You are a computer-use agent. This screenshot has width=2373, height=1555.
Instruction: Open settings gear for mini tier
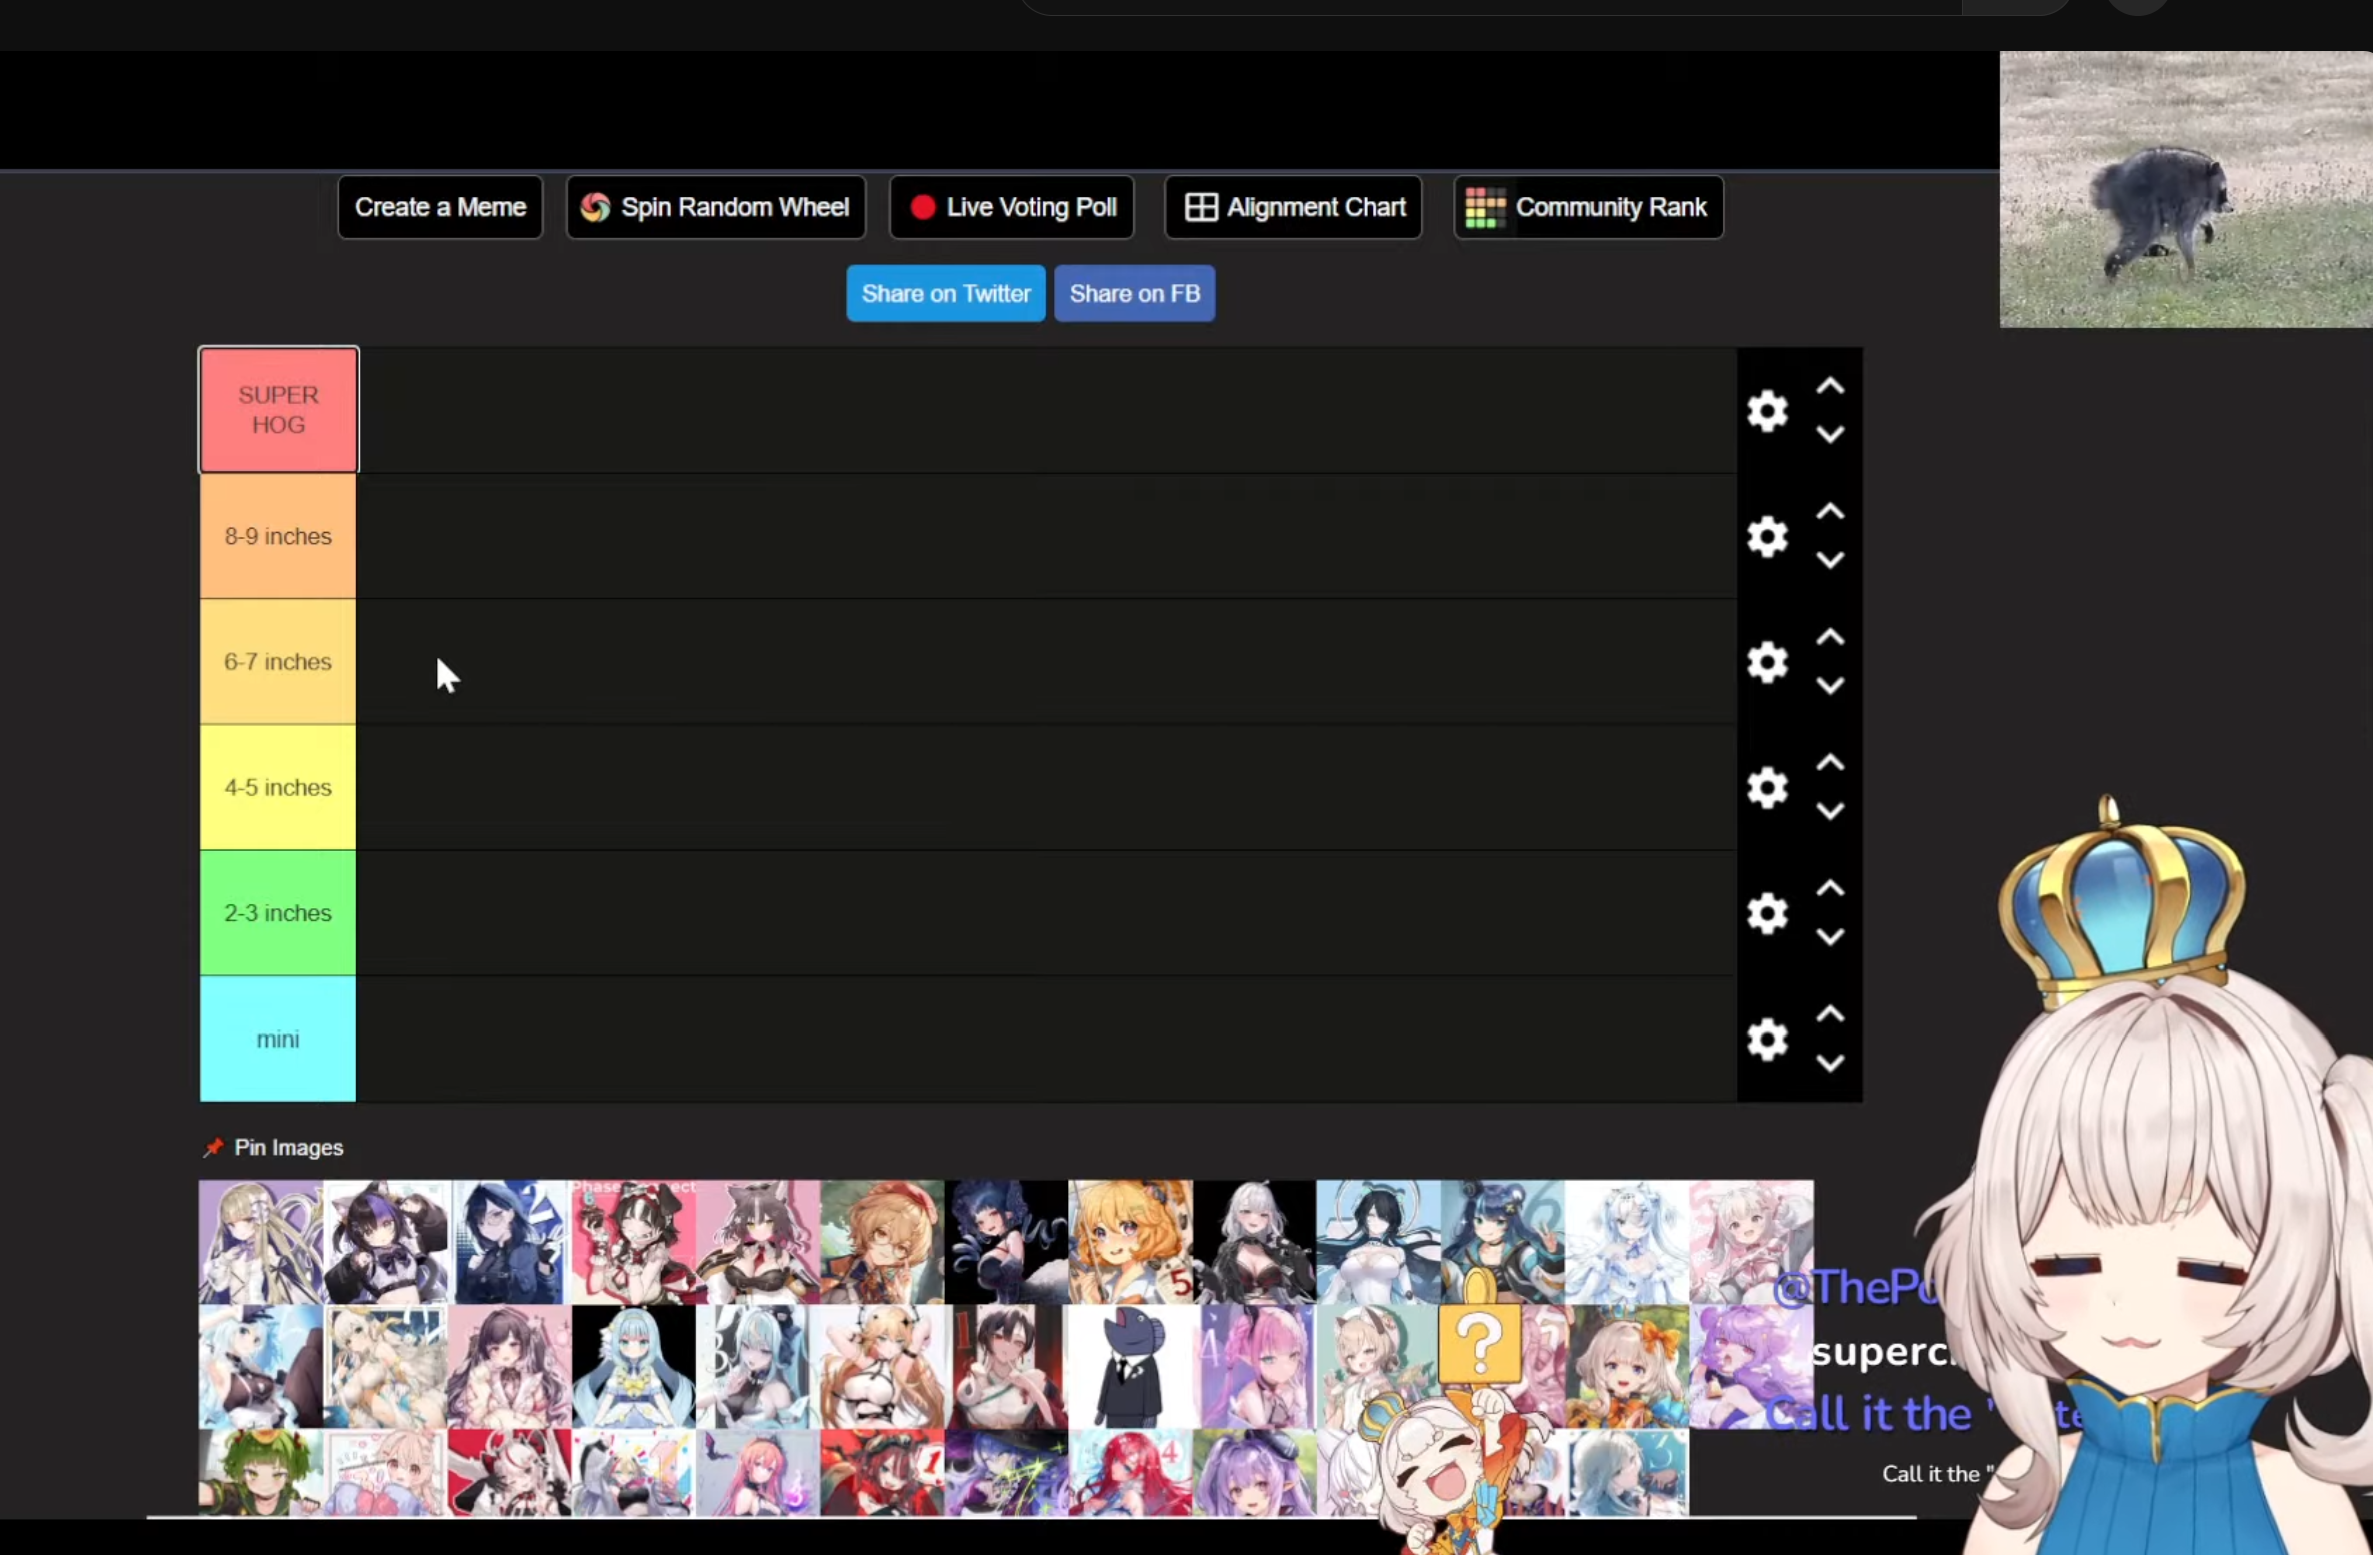click(x=1767, y=1039)
